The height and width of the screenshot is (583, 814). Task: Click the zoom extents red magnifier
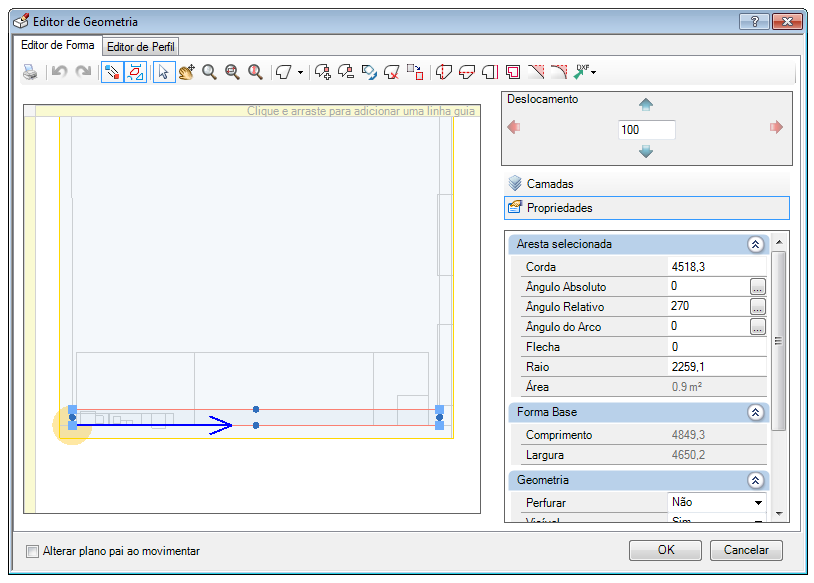click(255, 72)
